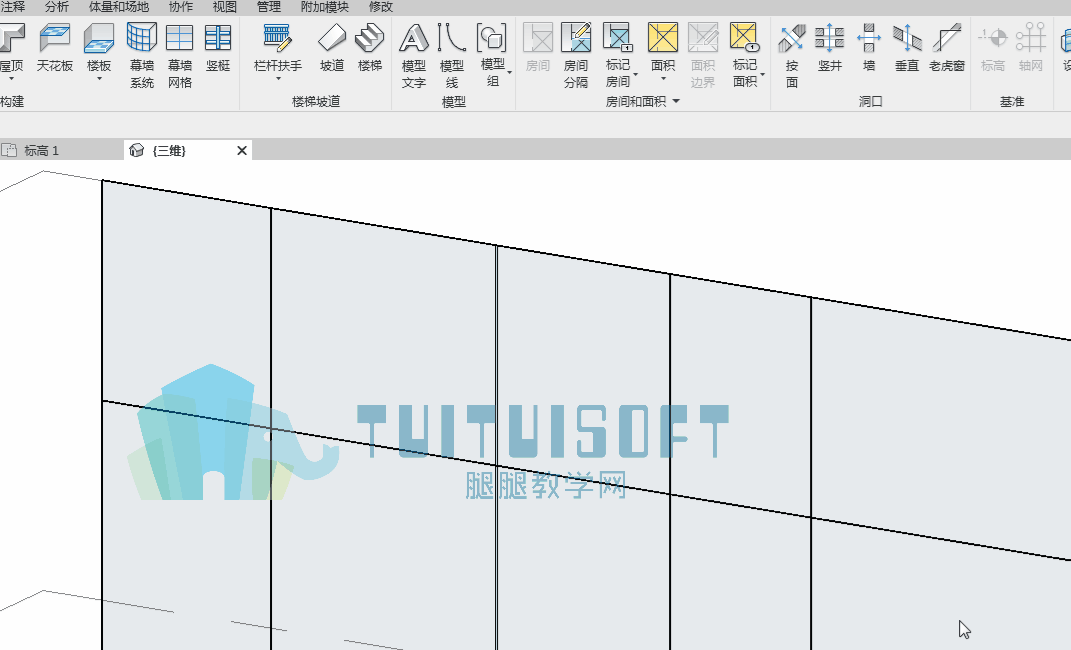Open the 协作 ribbon tab

pos(180,7)
